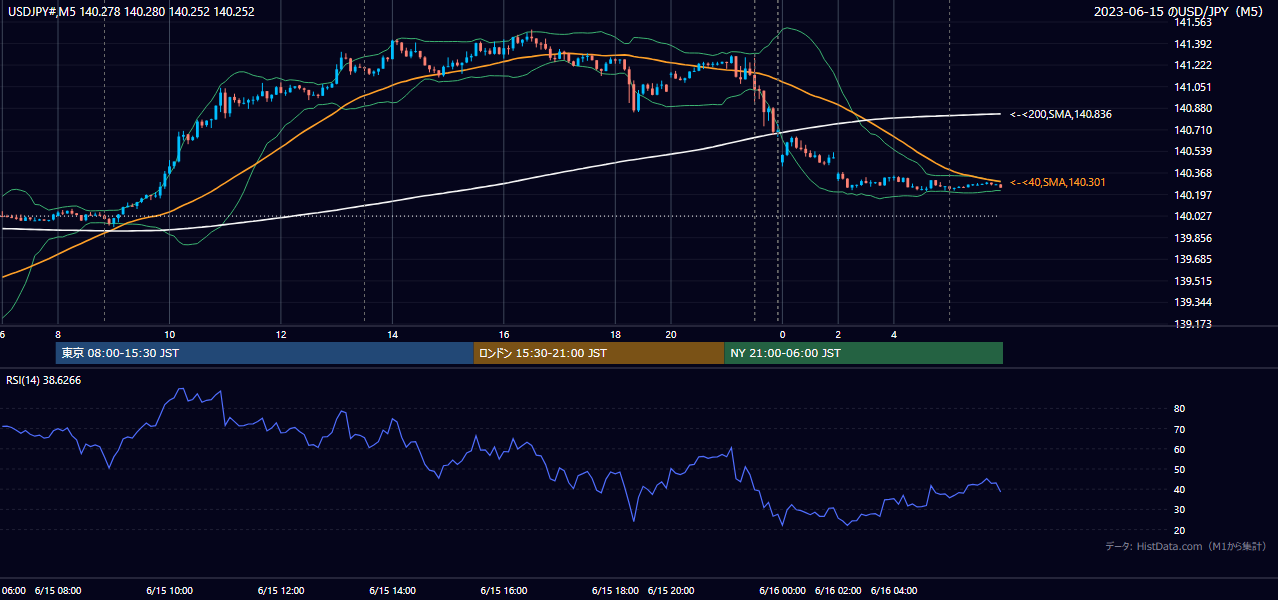This screenshot has width=1278, height=600.
Task: Click the 6/16 04:00 date axis label
Action: 895,590
